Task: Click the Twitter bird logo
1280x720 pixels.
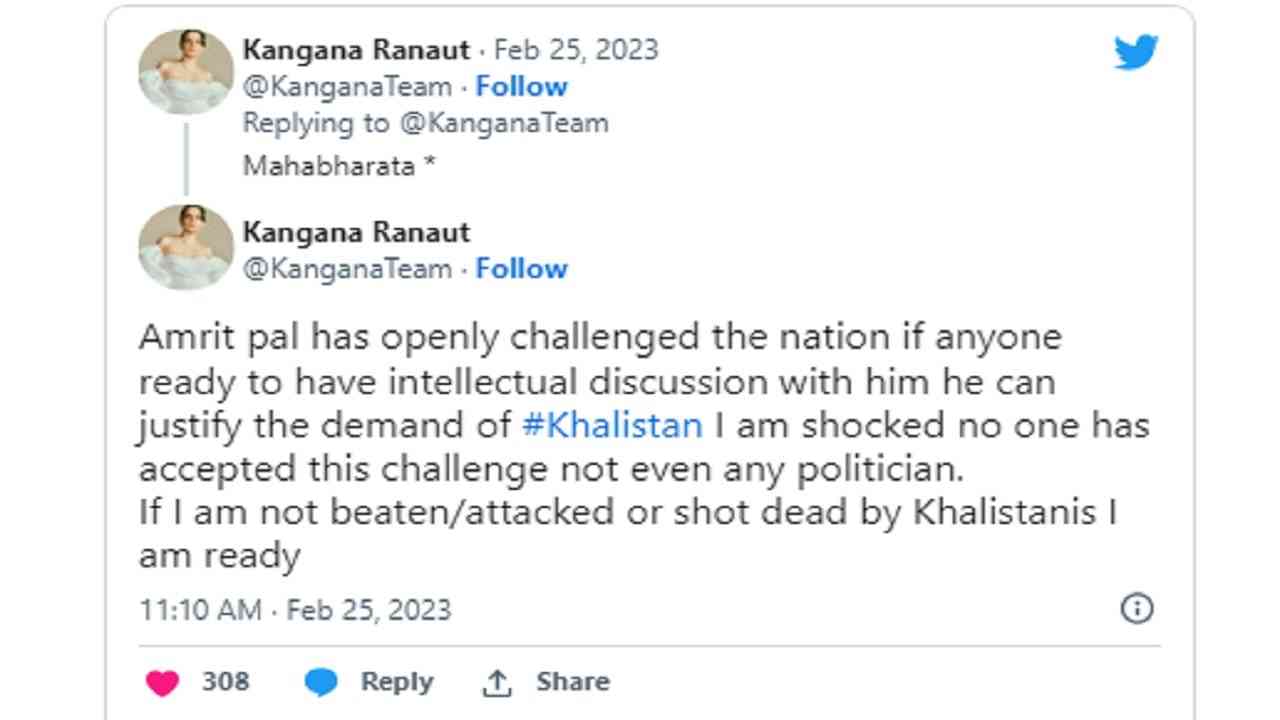Action: pos(1136,52)
